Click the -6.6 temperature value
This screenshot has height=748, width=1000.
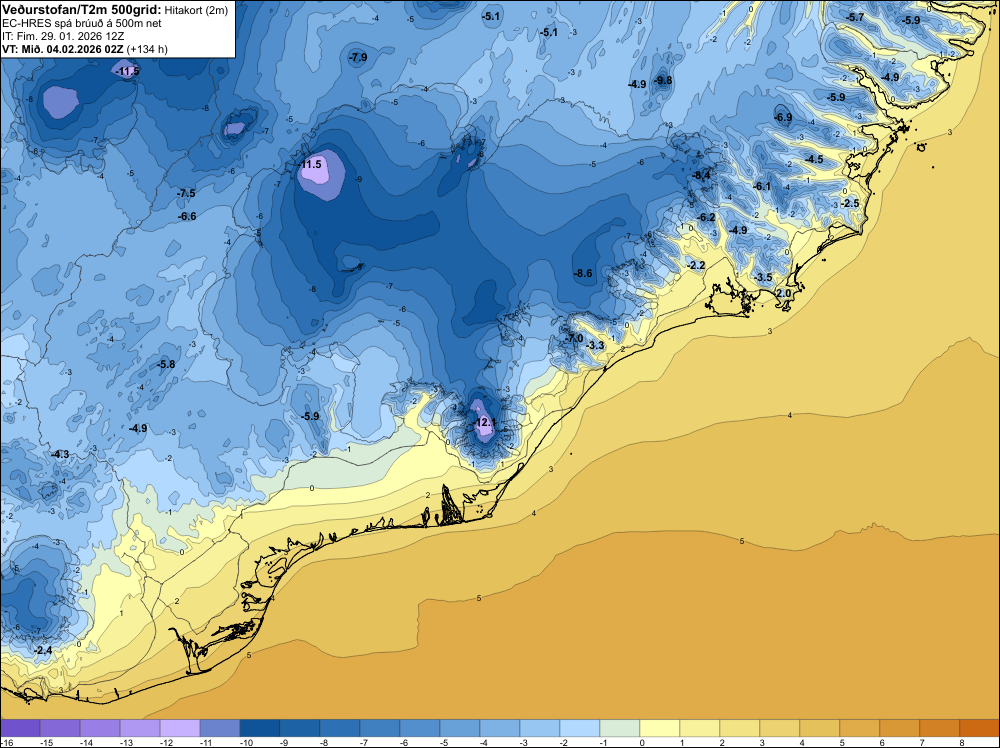[x=187, y=217]
